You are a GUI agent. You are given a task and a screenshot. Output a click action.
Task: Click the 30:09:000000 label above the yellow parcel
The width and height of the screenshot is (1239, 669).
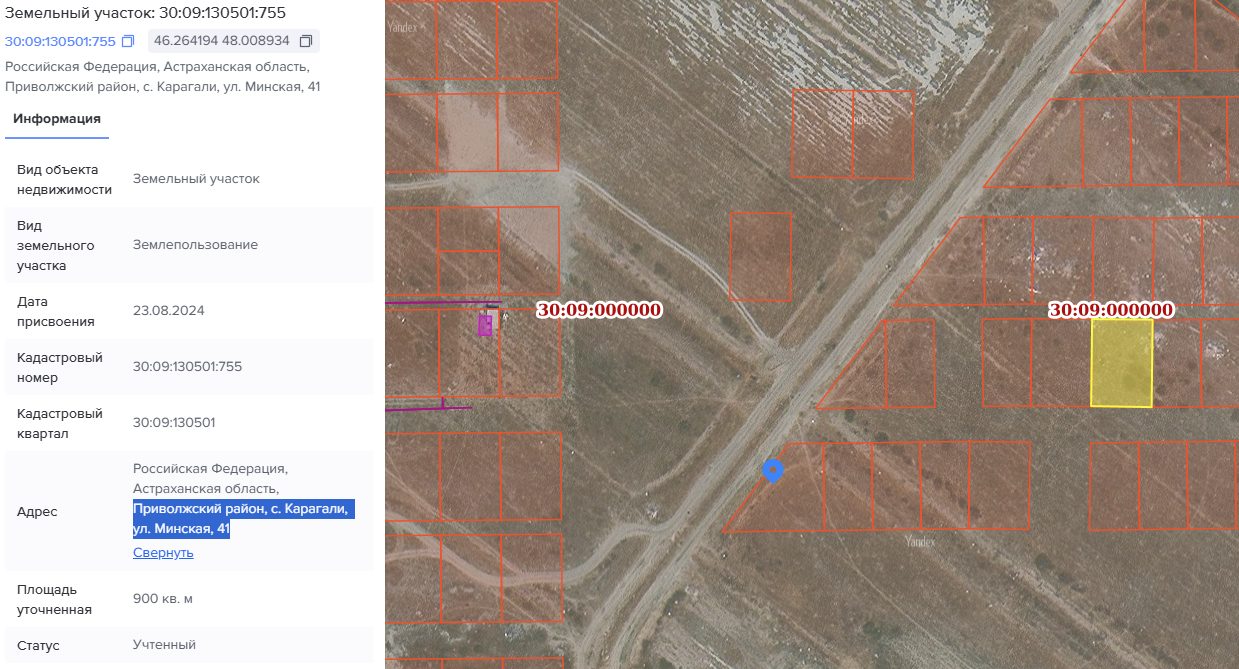pos(1111,310)
